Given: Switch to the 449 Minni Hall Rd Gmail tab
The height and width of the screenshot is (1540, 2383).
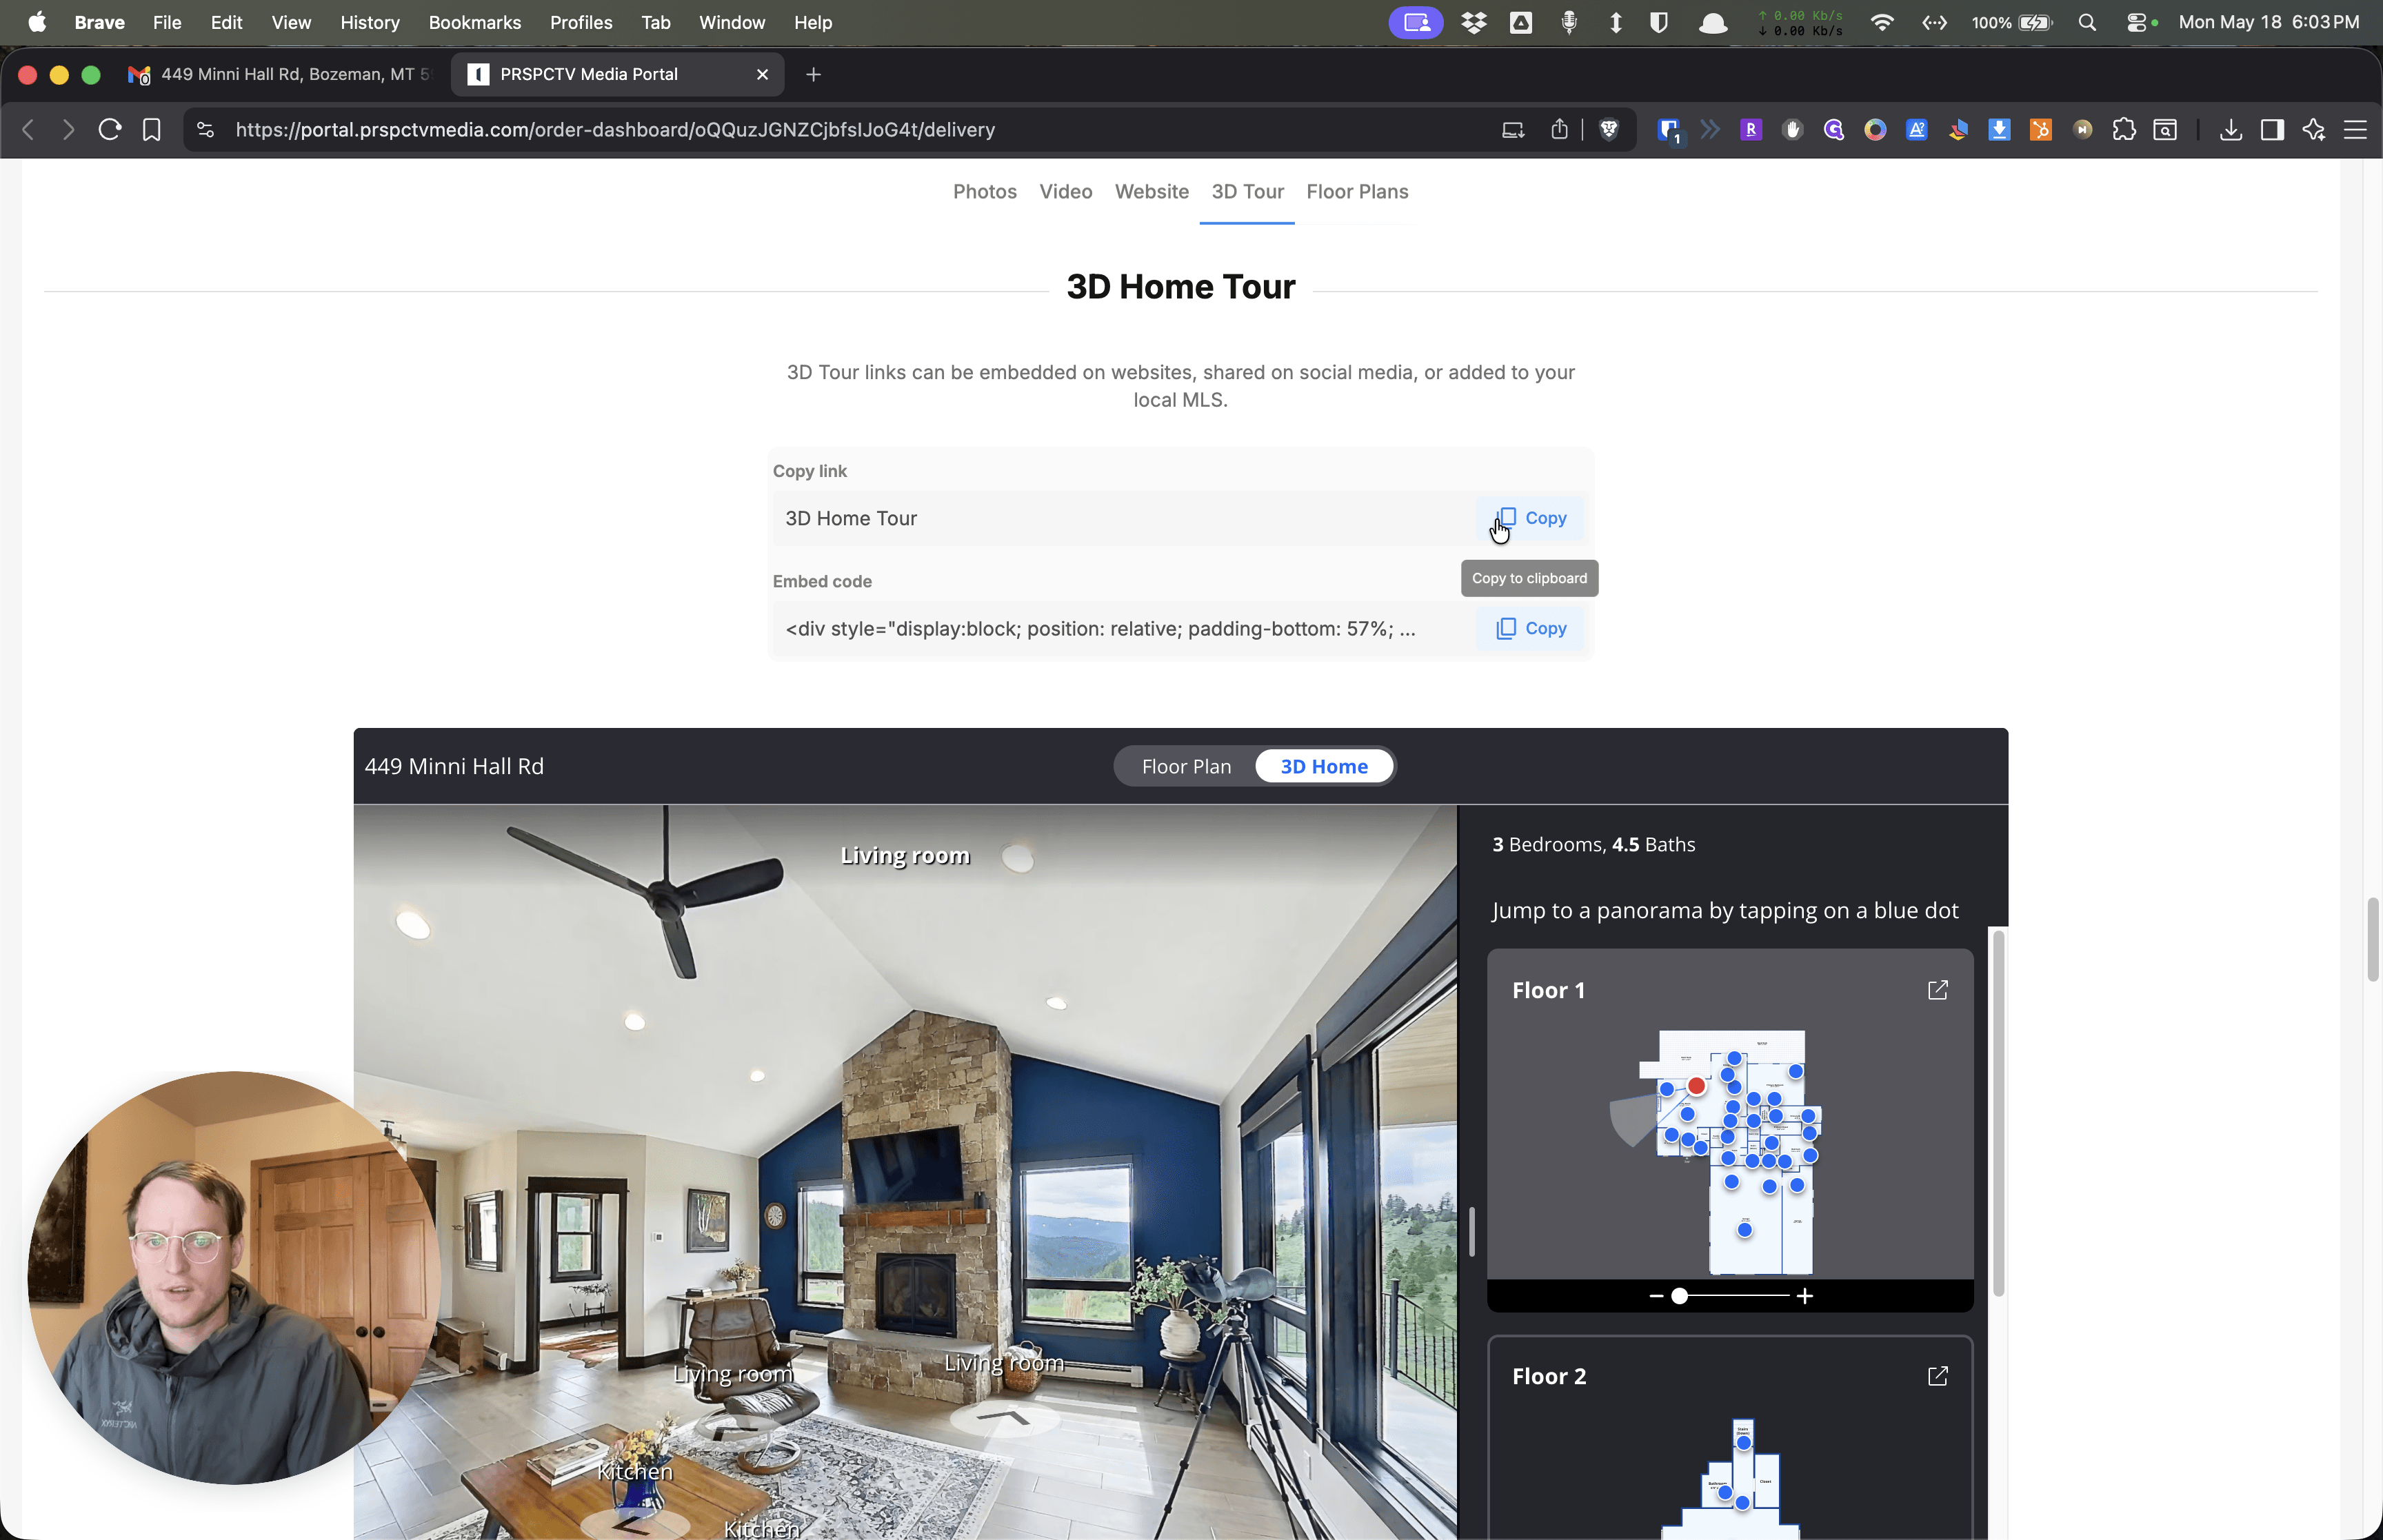Looking at the screenshot, I should [280, 74].
